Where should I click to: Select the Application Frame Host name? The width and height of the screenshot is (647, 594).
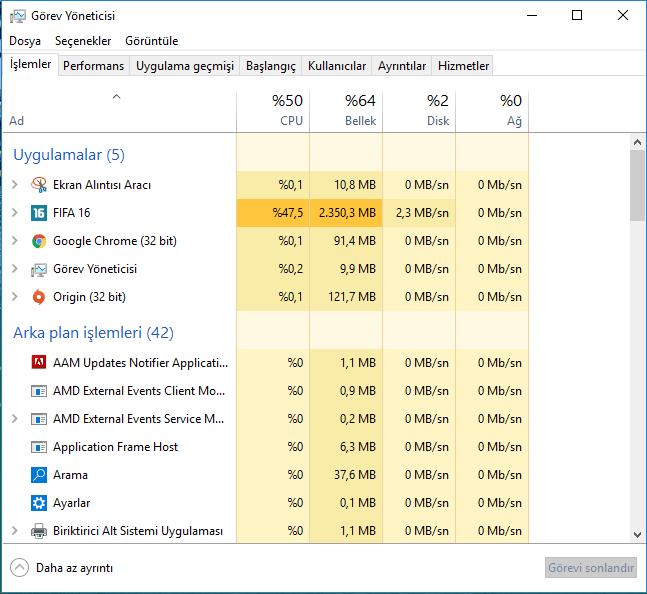click(115, 447)
